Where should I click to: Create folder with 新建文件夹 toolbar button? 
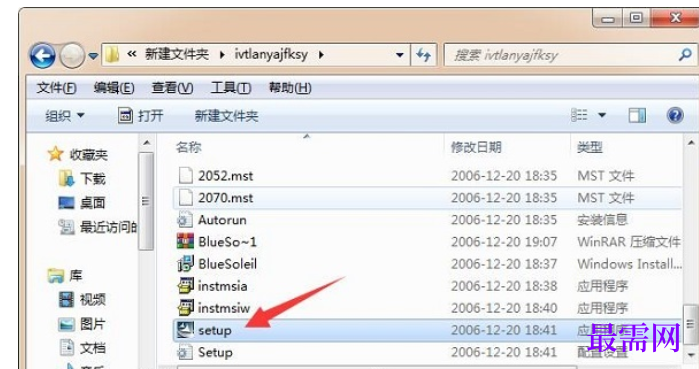click(x=226, y=116)
